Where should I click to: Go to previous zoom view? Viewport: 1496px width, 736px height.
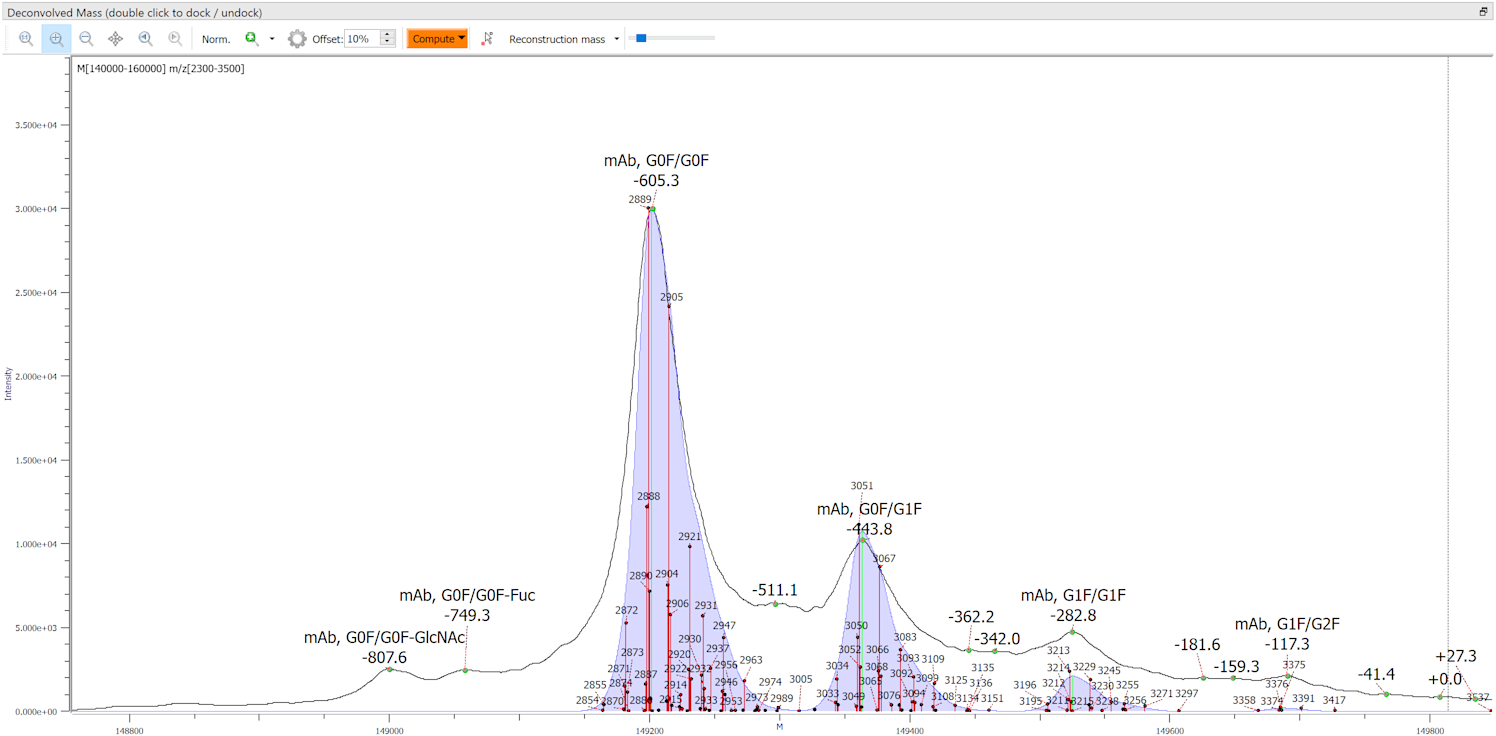pyautogui.click(x=145, y=39)
